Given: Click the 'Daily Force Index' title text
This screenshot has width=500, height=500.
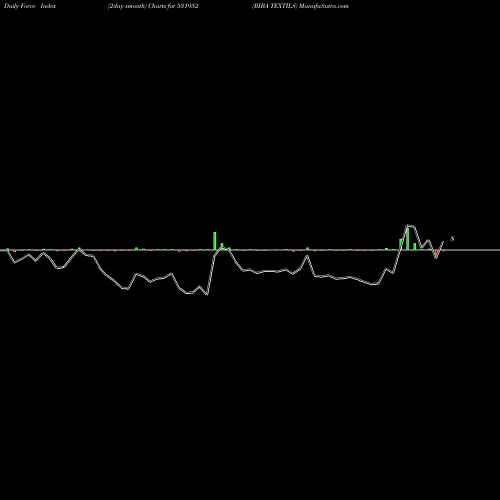Looking at the screenshot, I should (x=30, y=6).
